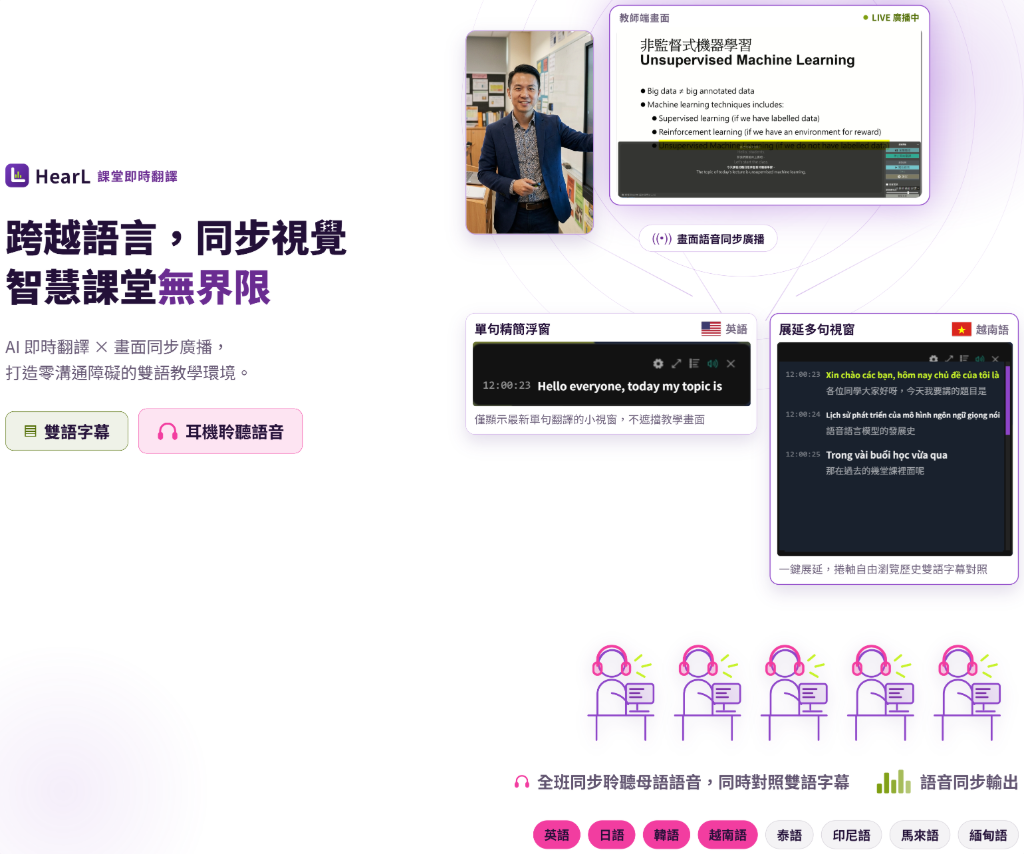Image resolution: width=1024 pixels, height=854 pixels.
Task: Click the headphone icon in the 耳機聆聽語音 button
Action: tap(167, 431)
